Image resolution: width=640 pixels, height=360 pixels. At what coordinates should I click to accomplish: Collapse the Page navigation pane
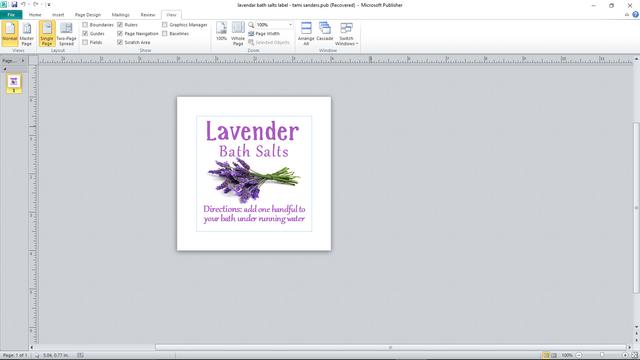pyautogui.click(x=23, y=61)
